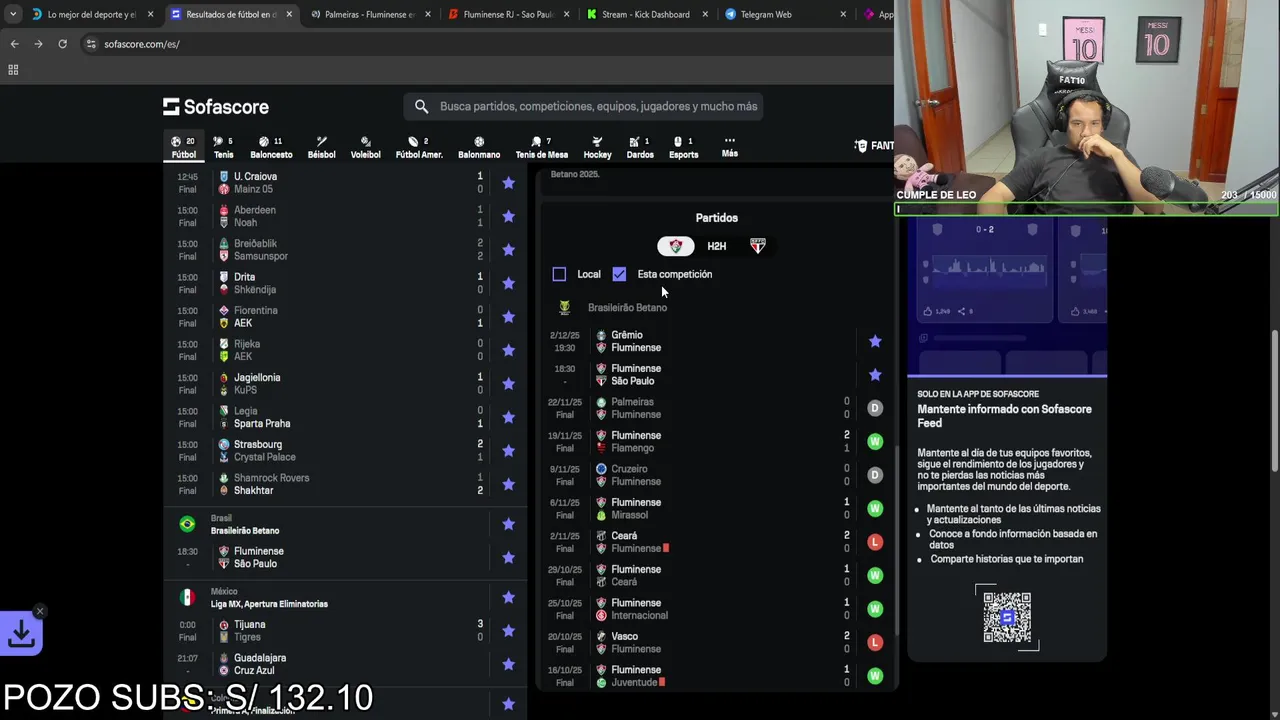Click the sofascore.com/es/ address bar
Screen dimensions: 1280x720
coord(142,44)
